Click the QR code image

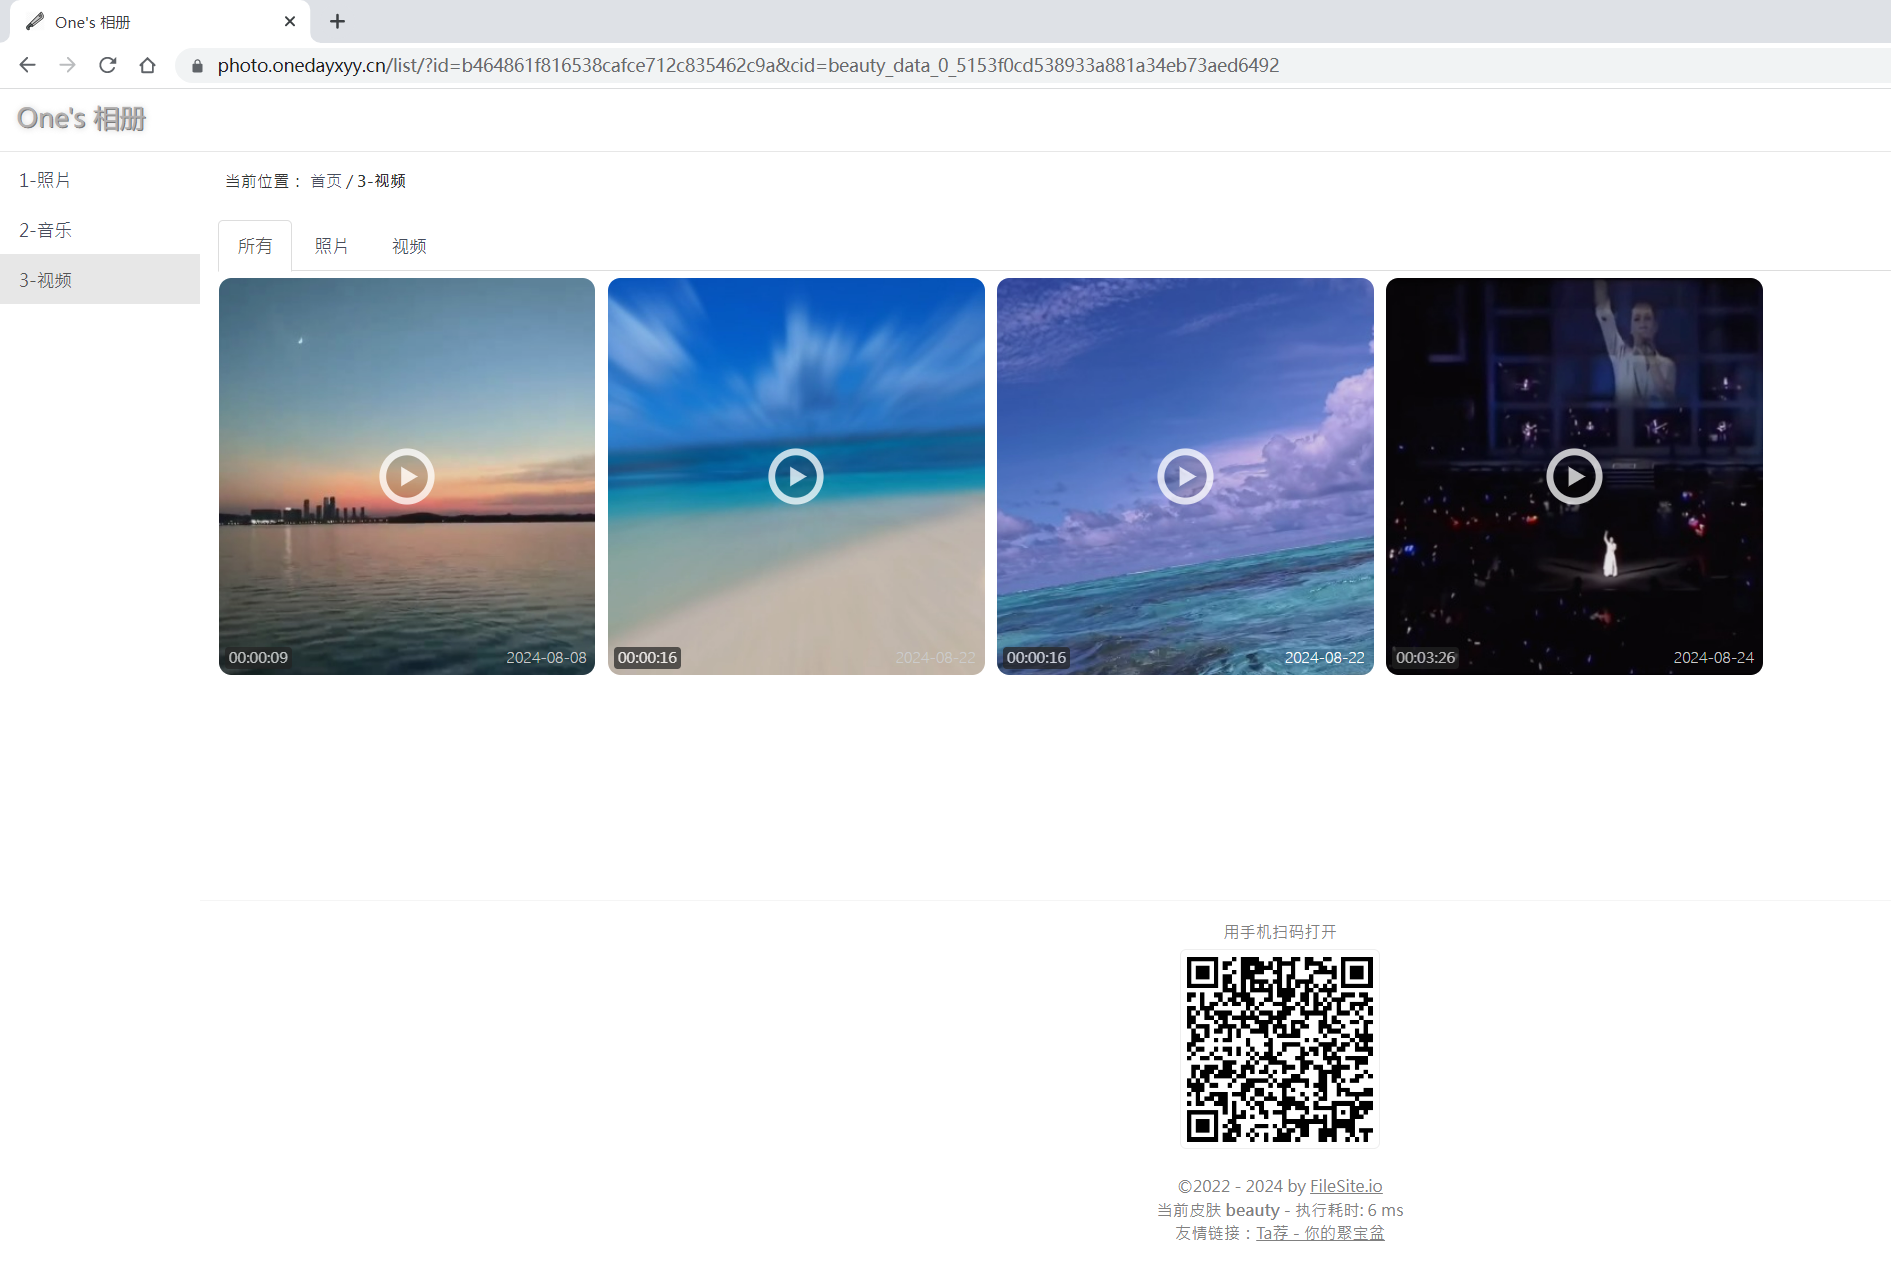(1280, 1049)
